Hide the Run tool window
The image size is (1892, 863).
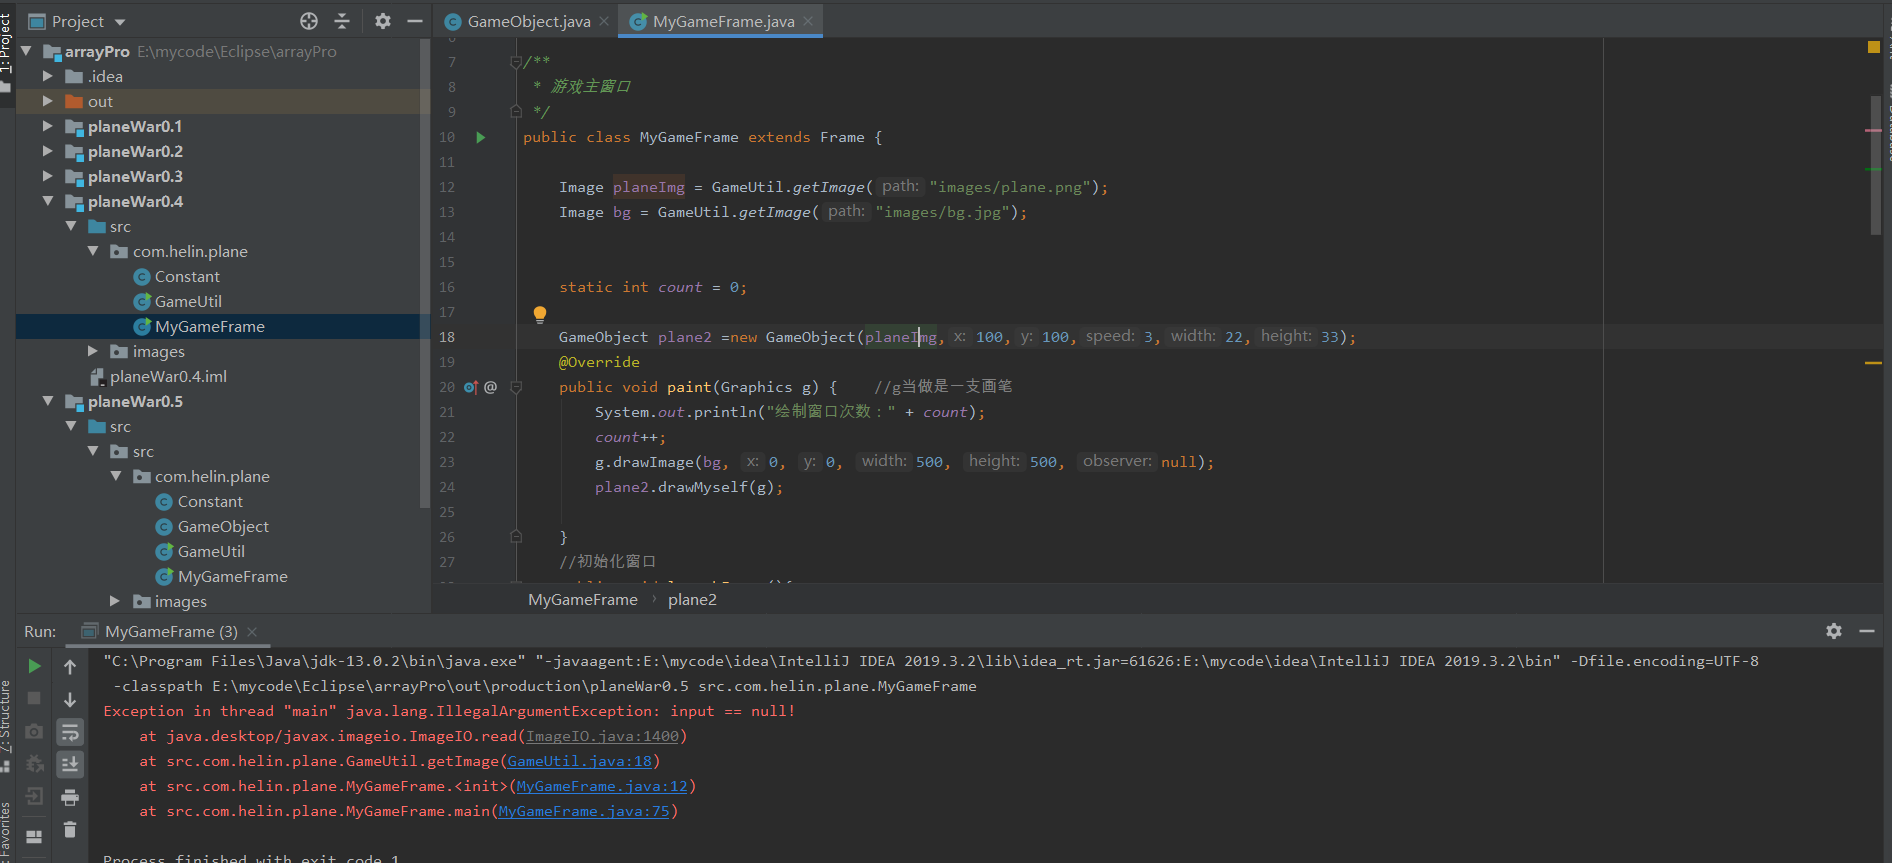point(1867,631)
